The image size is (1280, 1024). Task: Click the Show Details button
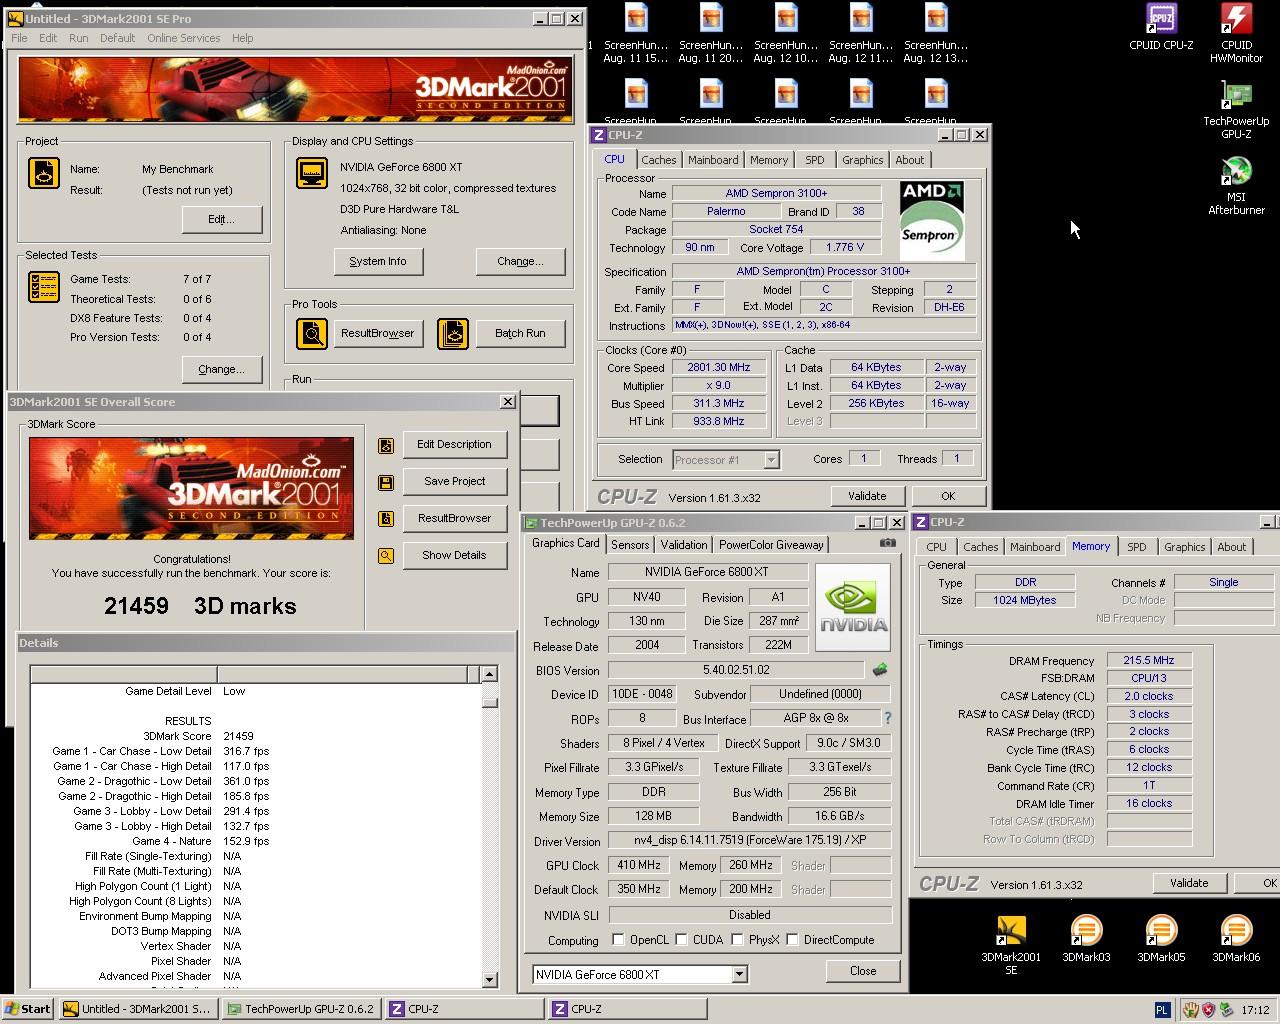tap(454, 555)
